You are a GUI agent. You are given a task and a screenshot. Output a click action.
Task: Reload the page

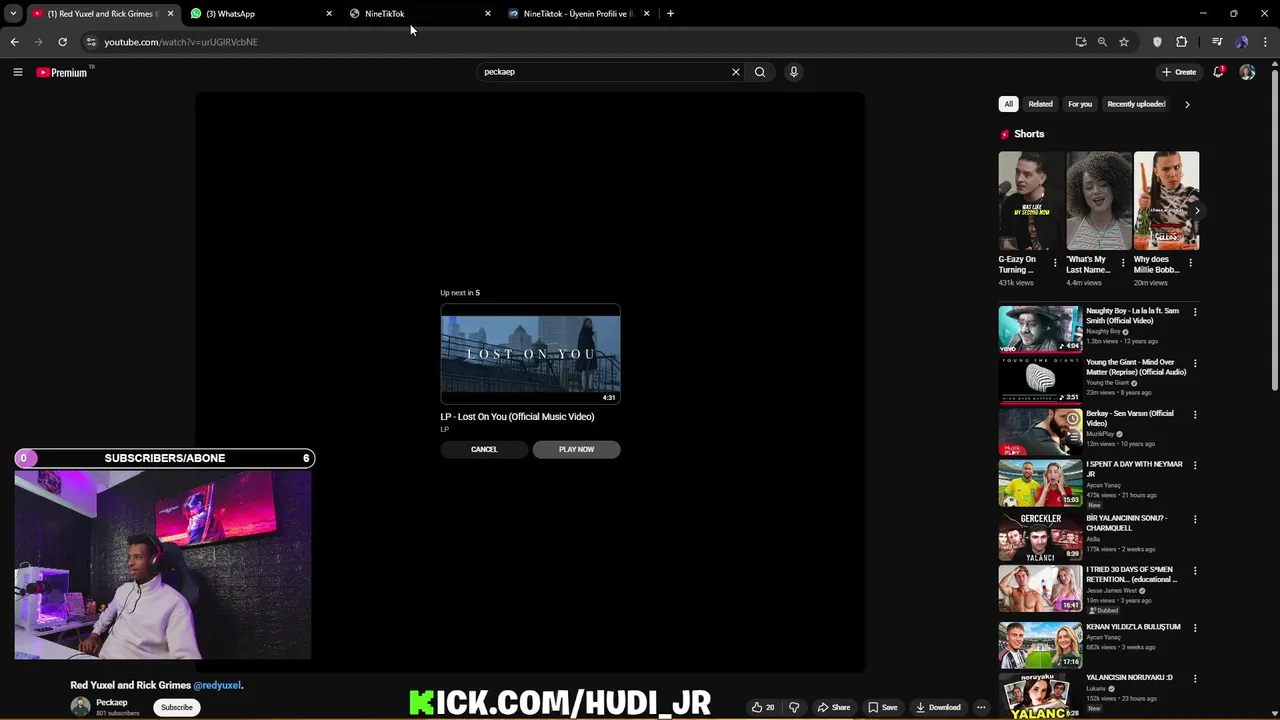[62, 42]
